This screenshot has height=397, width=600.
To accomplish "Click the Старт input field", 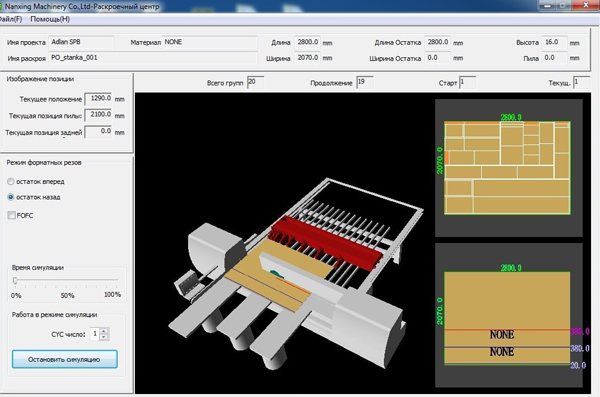I will (x=468, y=82).
